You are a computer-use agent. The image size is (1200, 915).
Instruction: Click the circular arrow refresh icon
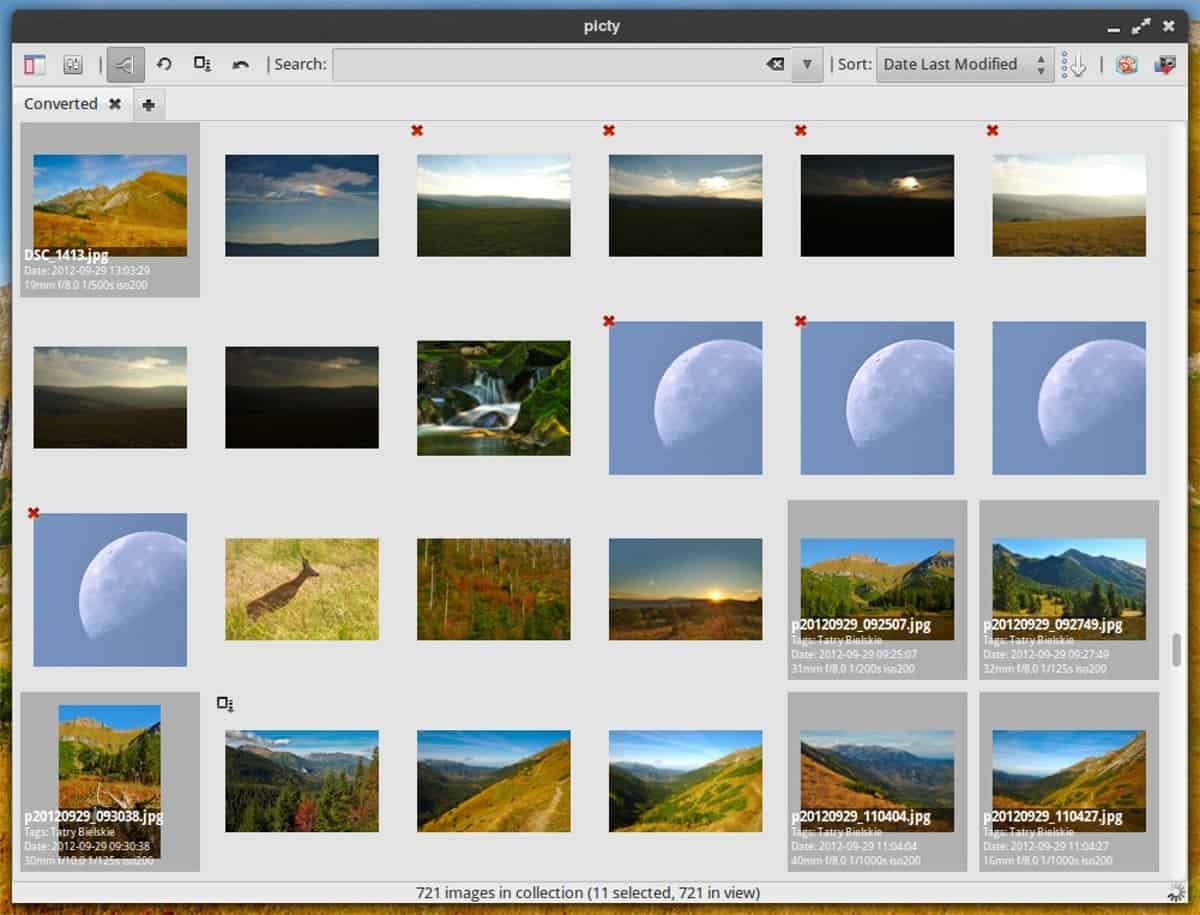coord(164,65)
